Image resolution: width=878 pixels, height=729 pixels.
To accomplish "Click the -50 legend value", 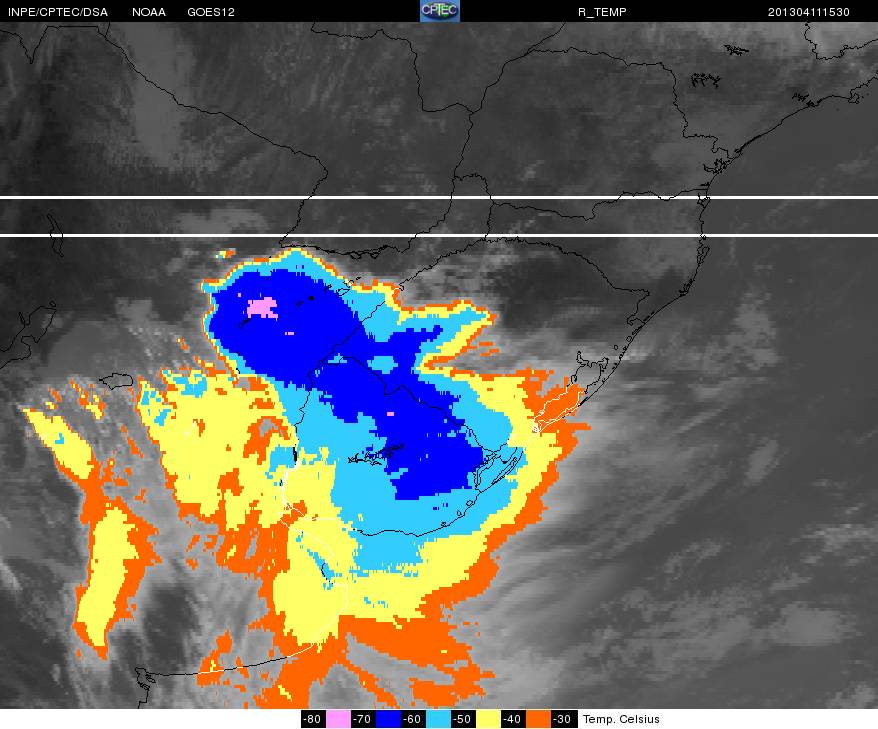I will (463, 719).
